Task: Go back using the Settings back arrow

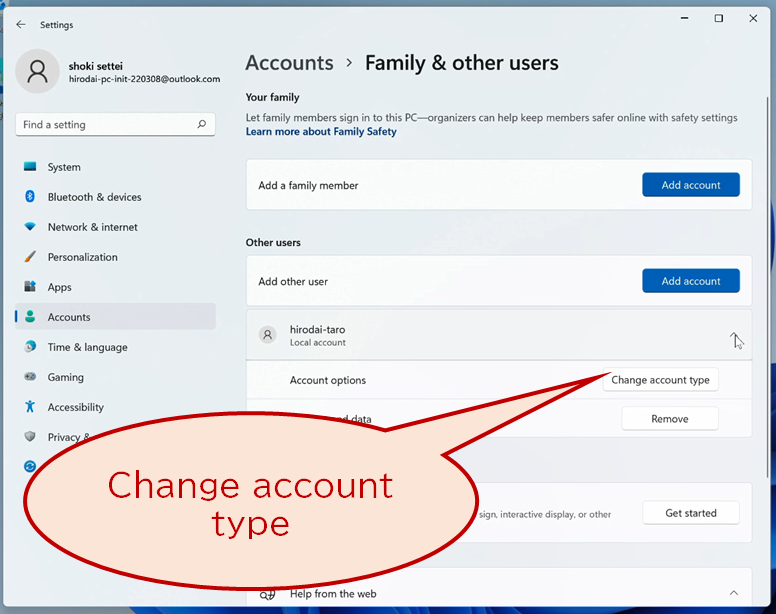Action: (x=21, y=24)
